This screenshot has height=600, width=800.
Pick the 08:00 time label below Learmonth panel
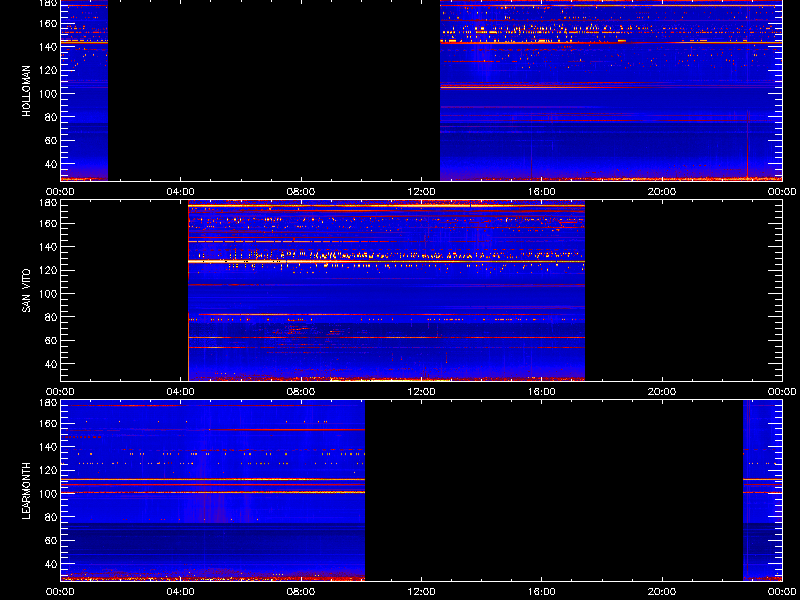(x=301, y=592)
